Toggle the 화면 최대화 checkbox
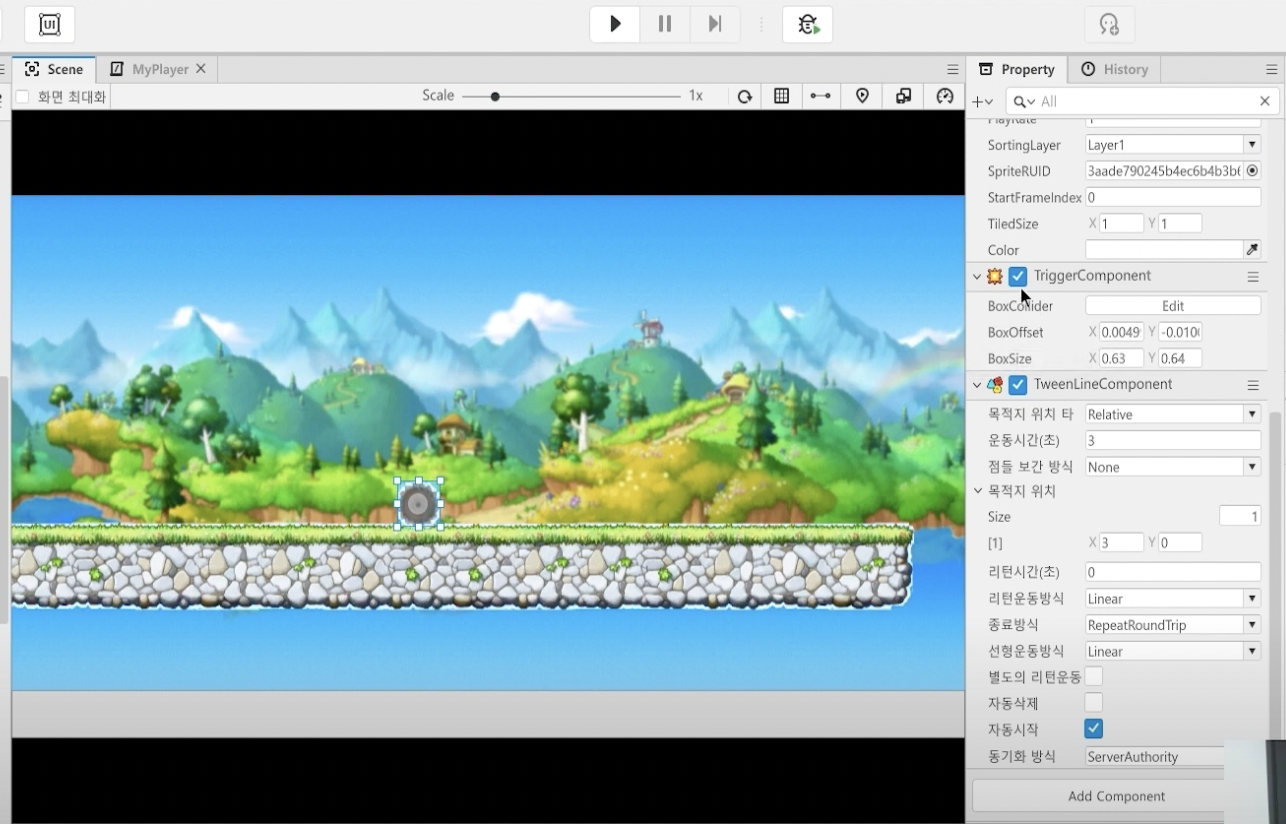The width and height of the screenshot is (1286, 824). 22,97
